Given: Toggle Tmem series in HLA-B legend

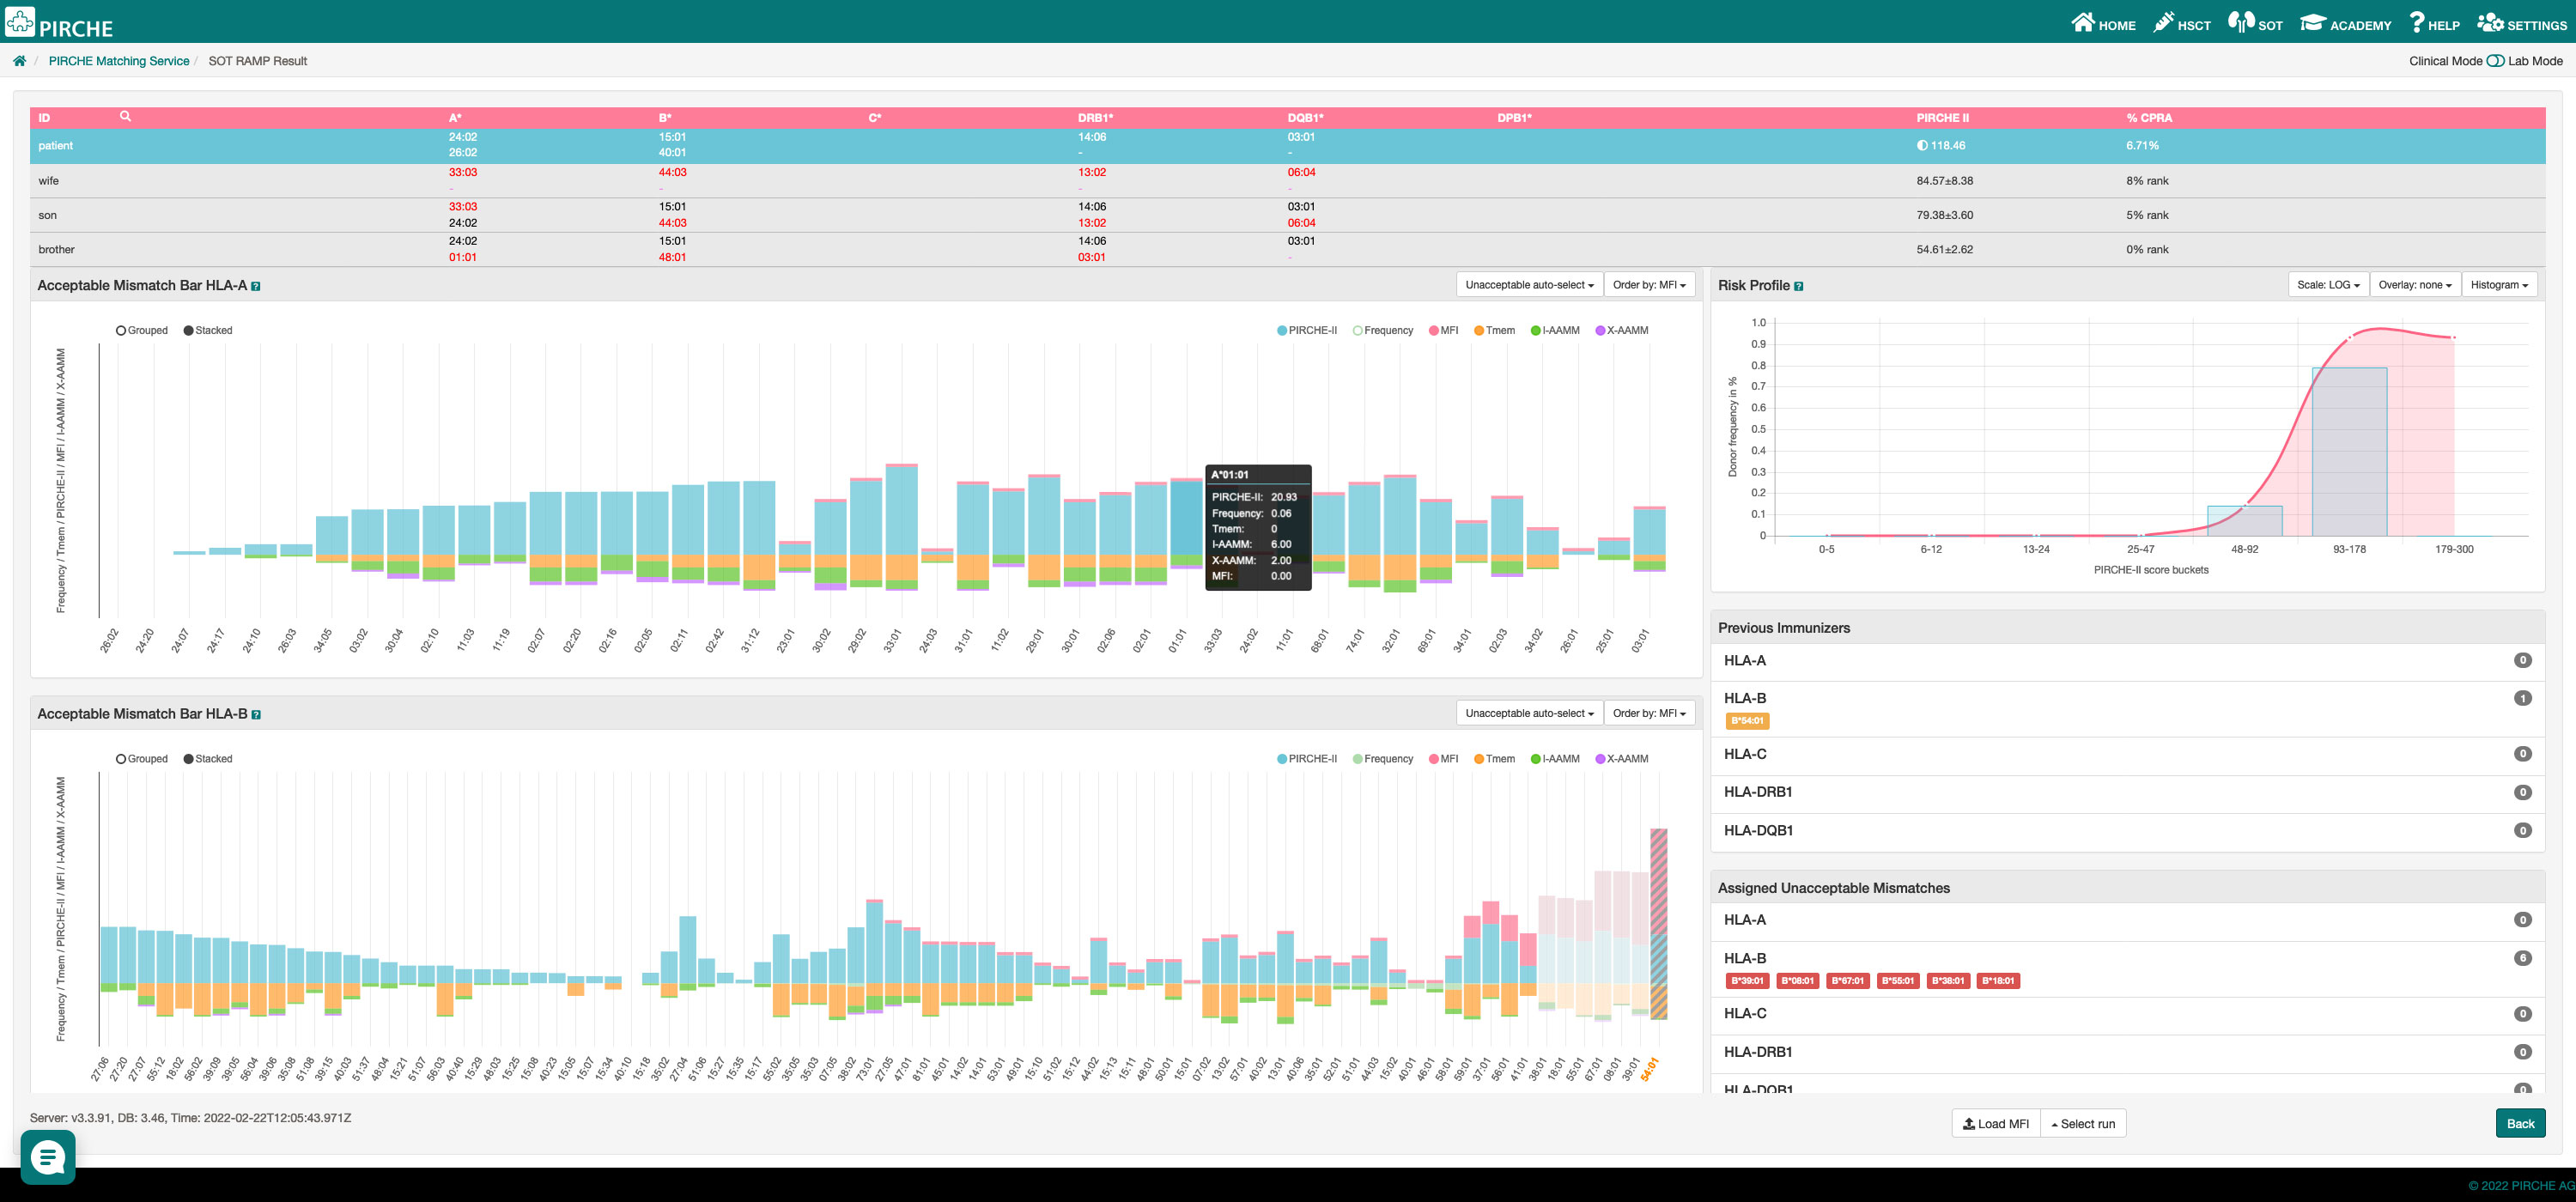Looking at the screenshot, I should point(1494,759).
